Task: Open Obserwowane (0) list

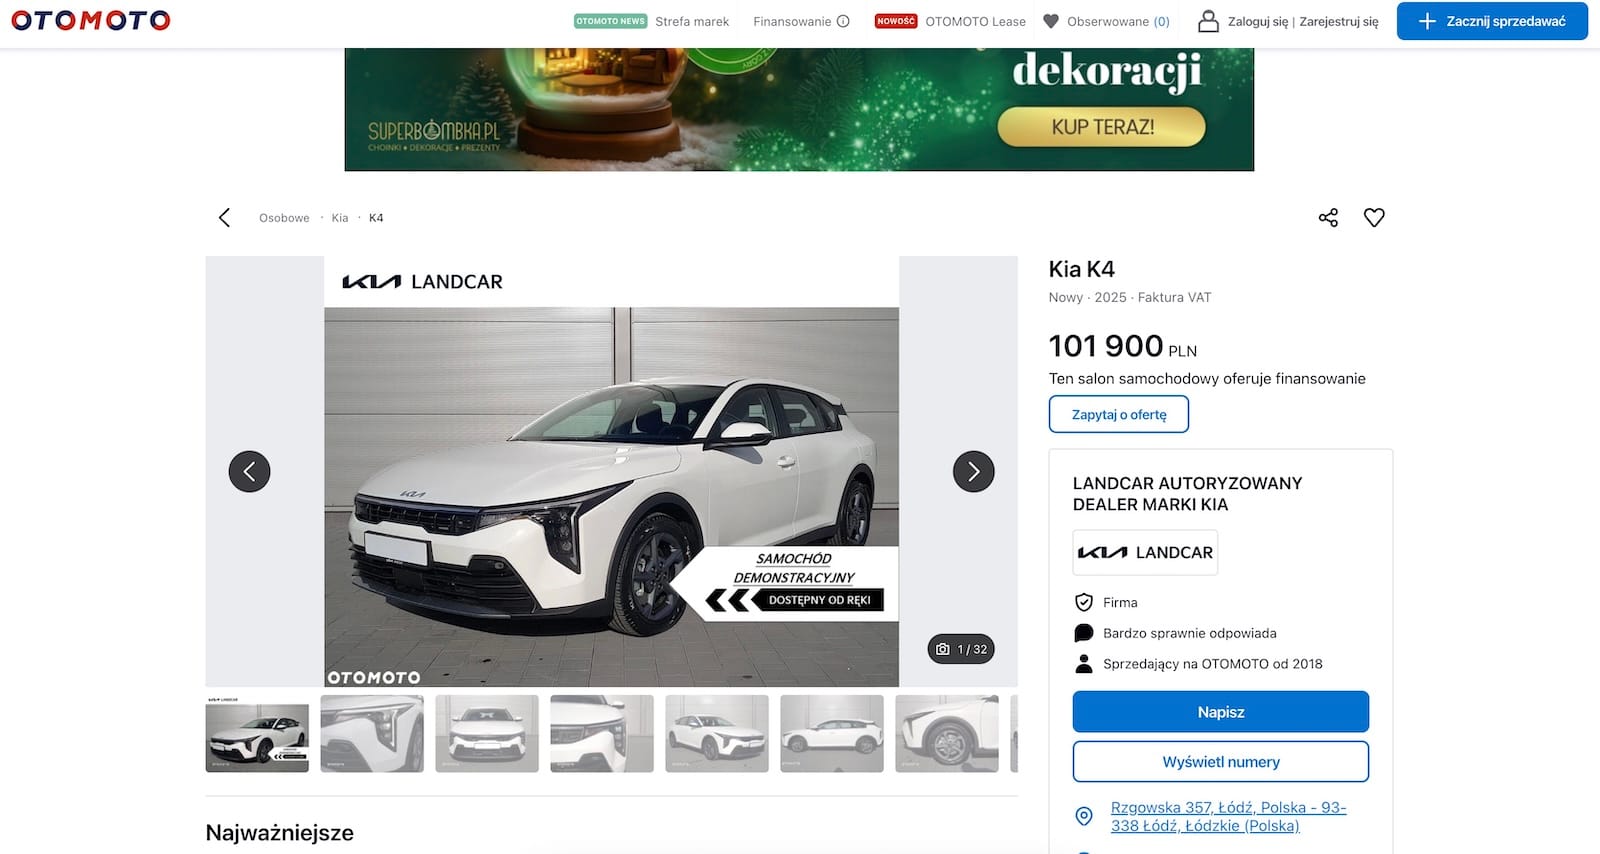Action: tap(1118, 21)
